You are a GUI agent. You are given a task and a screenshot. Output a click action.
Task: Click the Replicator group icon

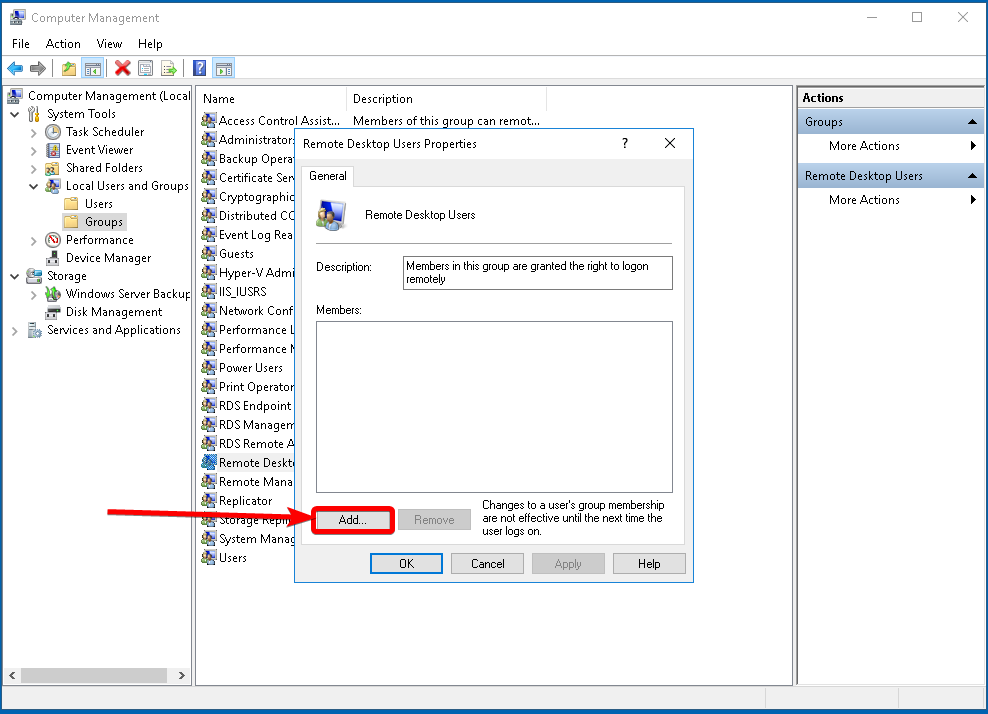click(209, 500)
